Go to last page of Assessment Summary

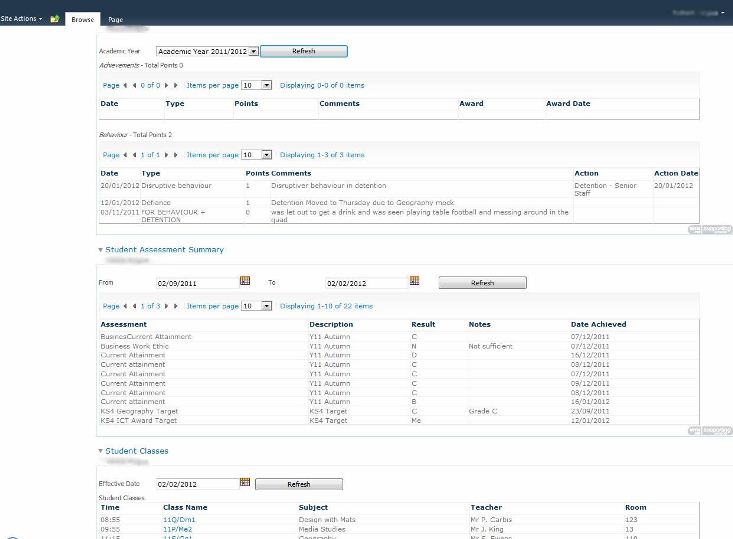(x=176, y=306)
